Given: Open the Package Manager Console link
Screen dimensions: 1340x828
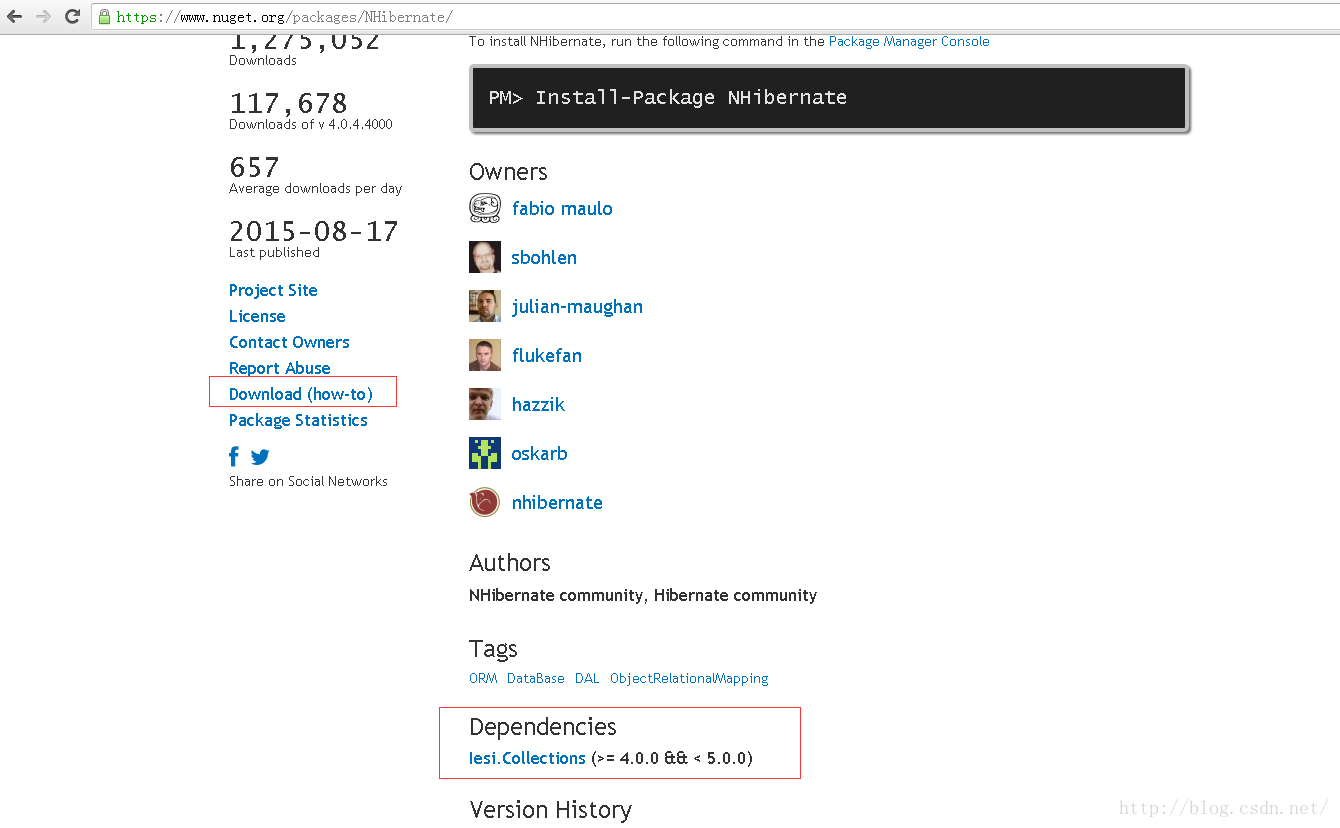Looking at the screenshot, I should (x=909, y=41).
